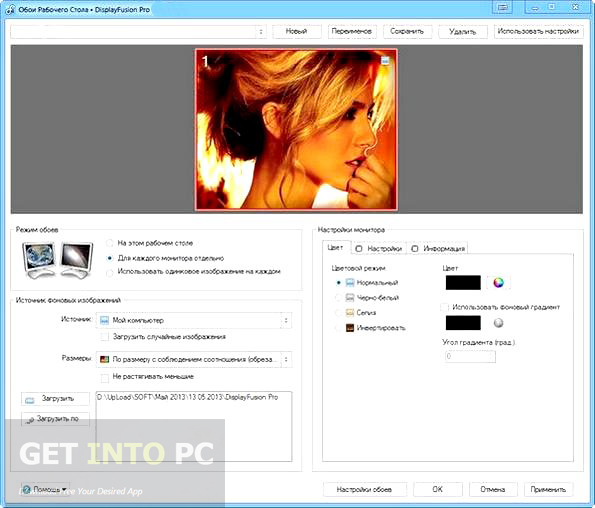Choose Сепия color mode radio
Viewport: 595px width, 508px height.
[338, 313]
